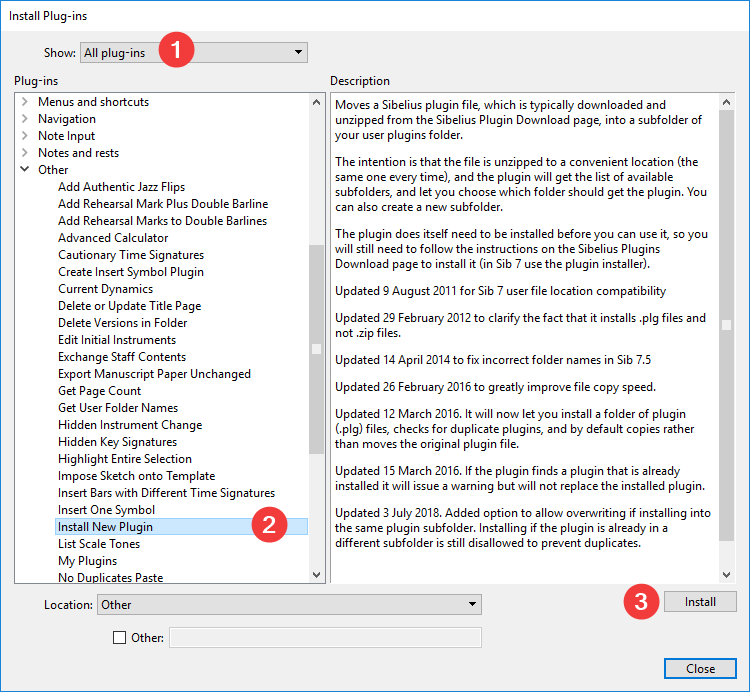752x692 pixels.
Task: Click description pane scroll up arrow
Action: tap(726, 102)
